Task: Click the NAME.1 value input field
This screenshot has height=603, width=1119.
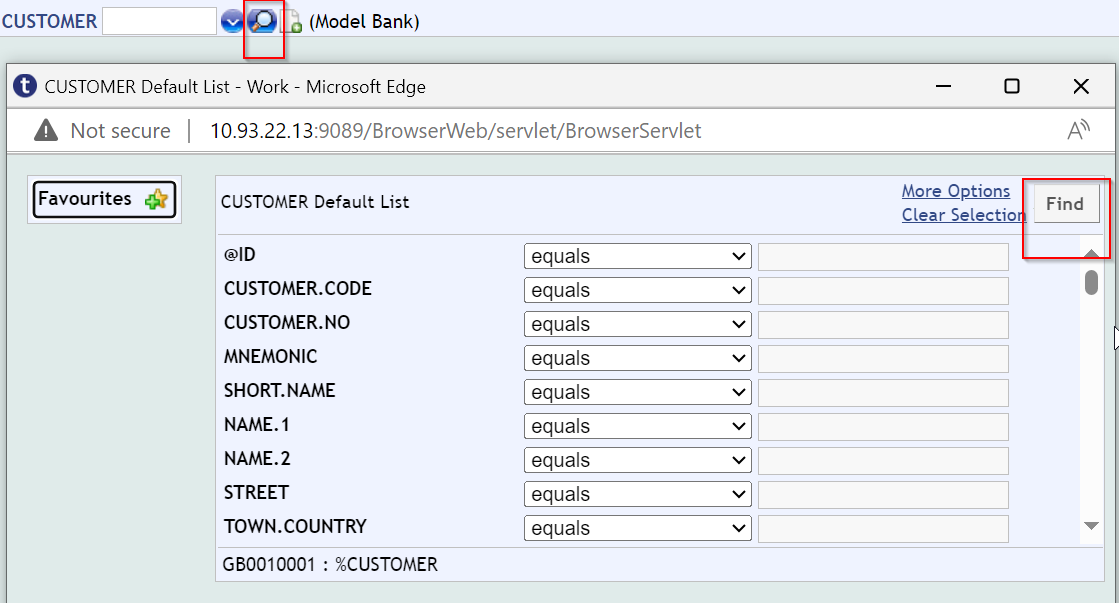Action: click(882, 427)
